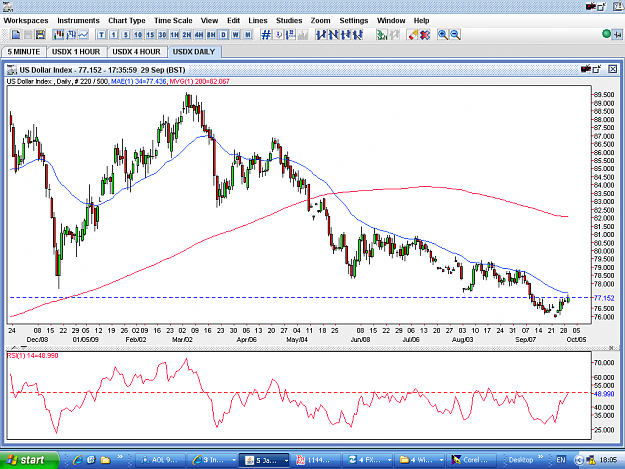This screenshot has height=469, width=625.
Task: Select 1H time scale button
Action: tap(175, 35)
